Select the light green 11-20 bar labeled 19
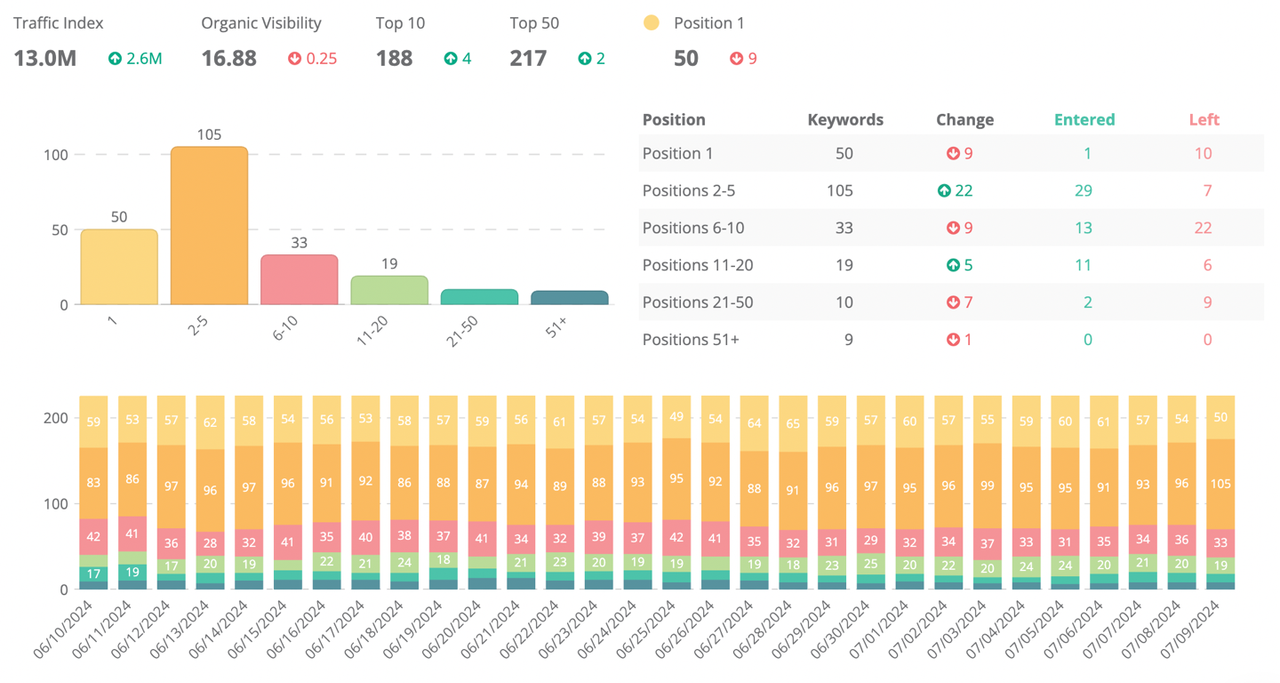Viewport: 1280px width, 683px height. (389, 290)
